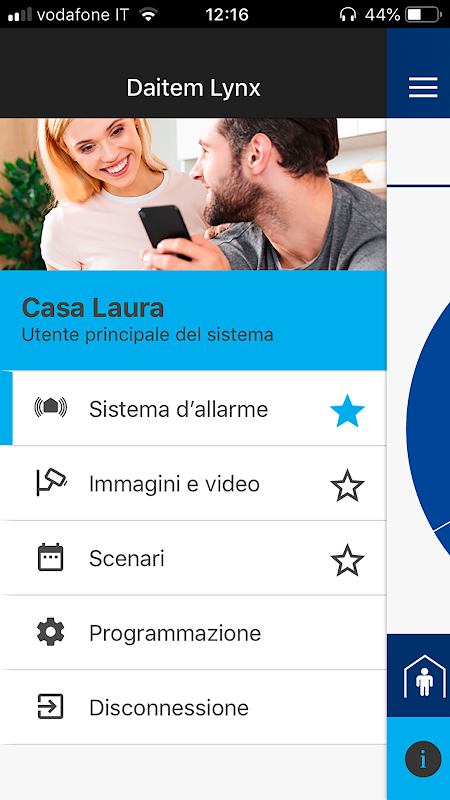Click the calendar icon beside Scenari
This screenshot has height=800, width=450.
click(x=51, y=557)
